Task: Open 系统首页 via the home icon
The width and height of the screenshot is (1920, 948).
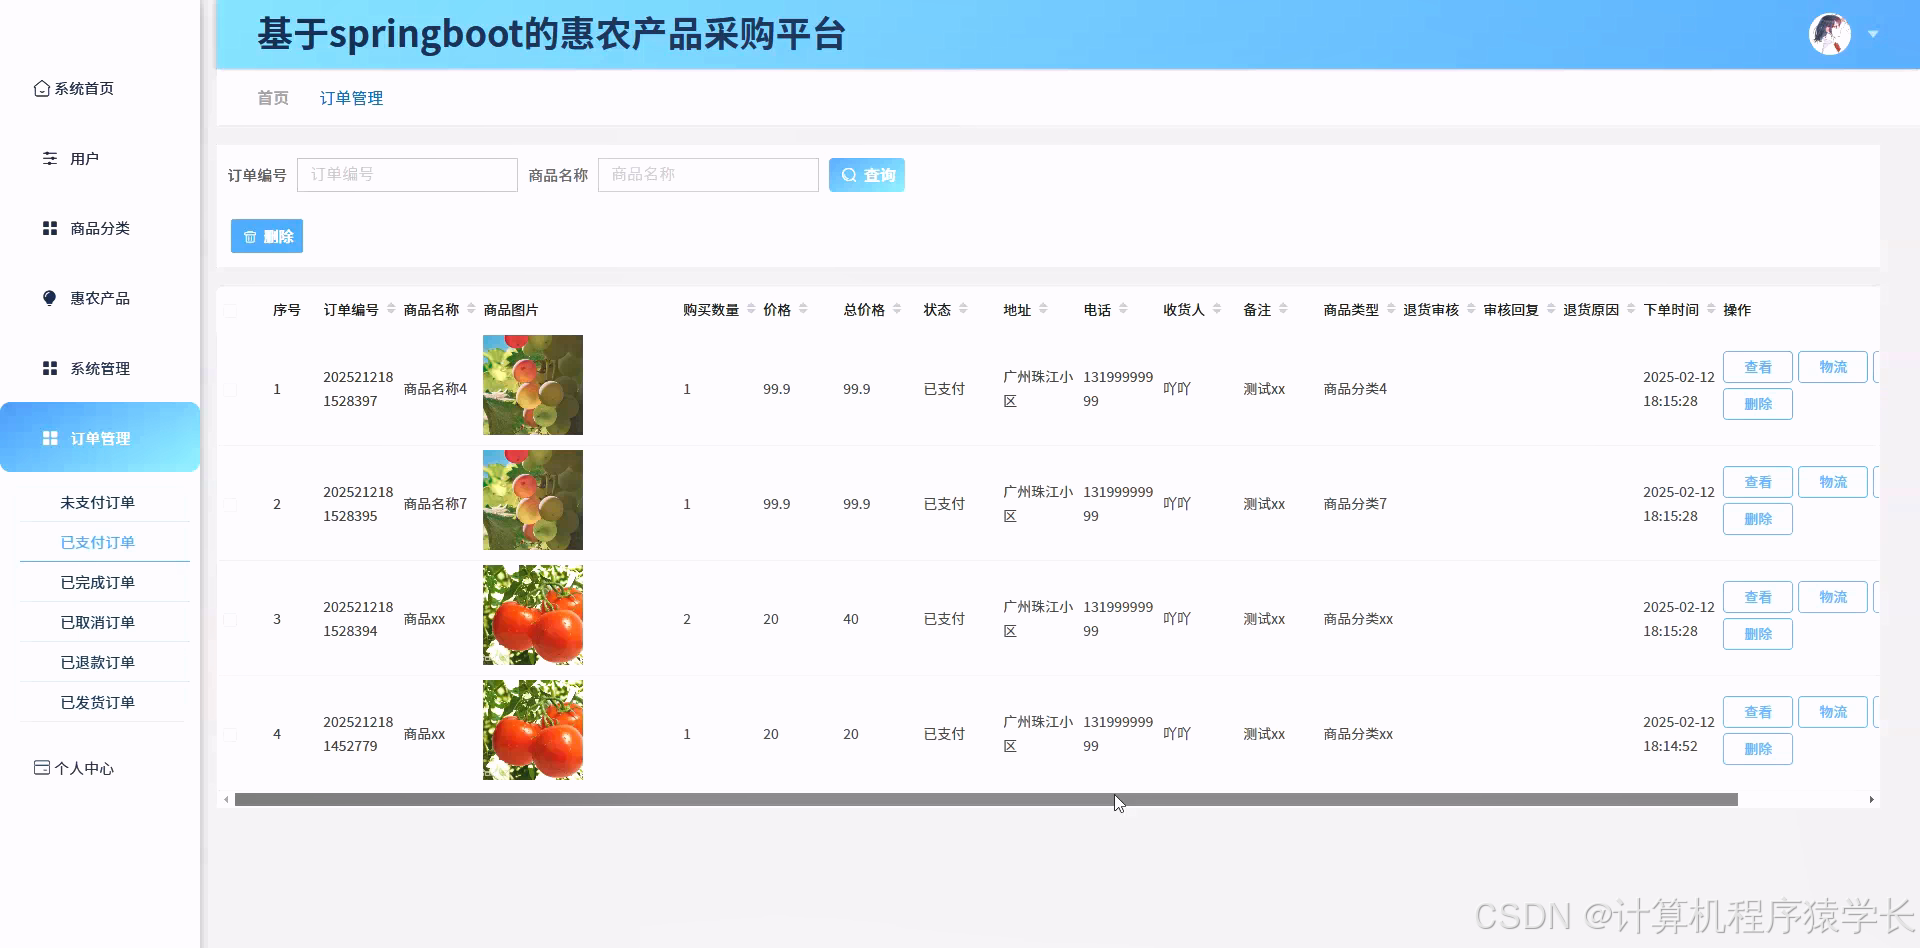Action: tap(41, 88)
